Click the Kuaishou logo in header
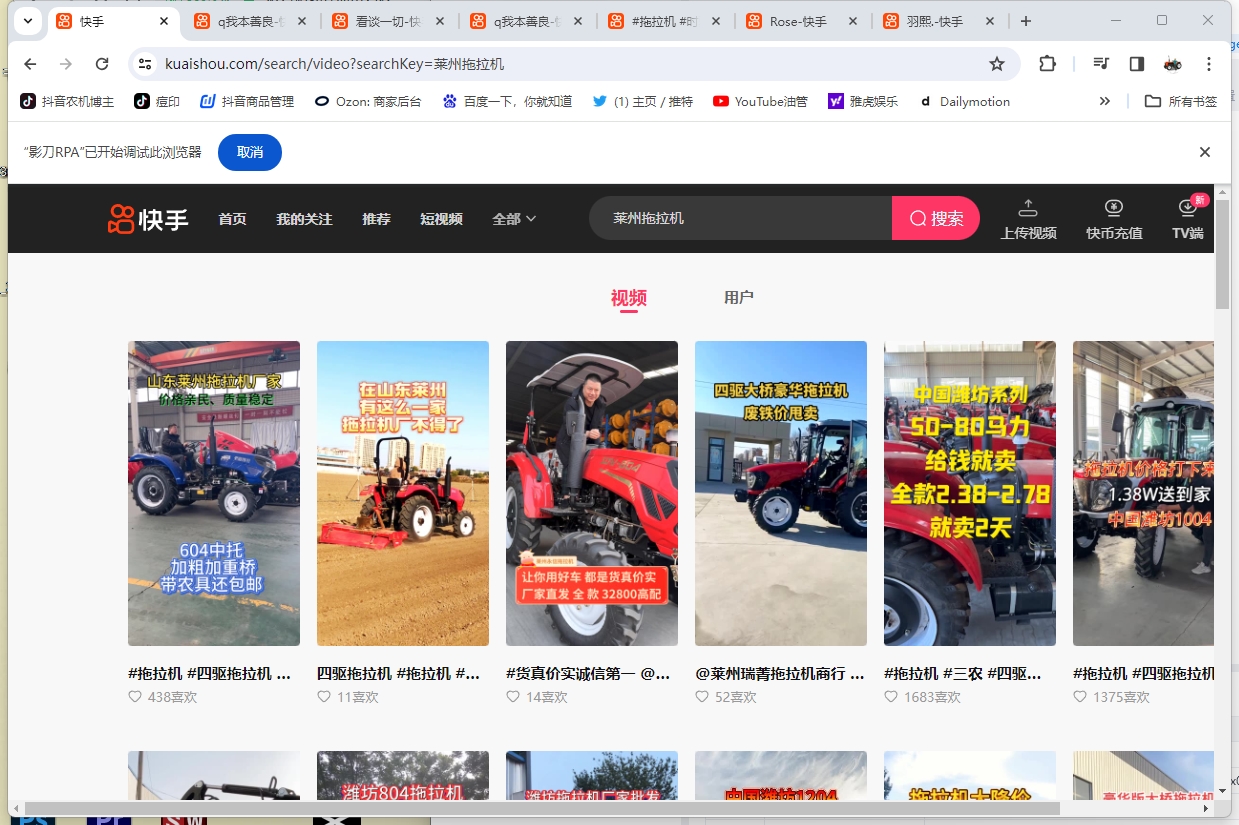The width and height of the screenshot is (1239, 825). [x=148, y=218]
